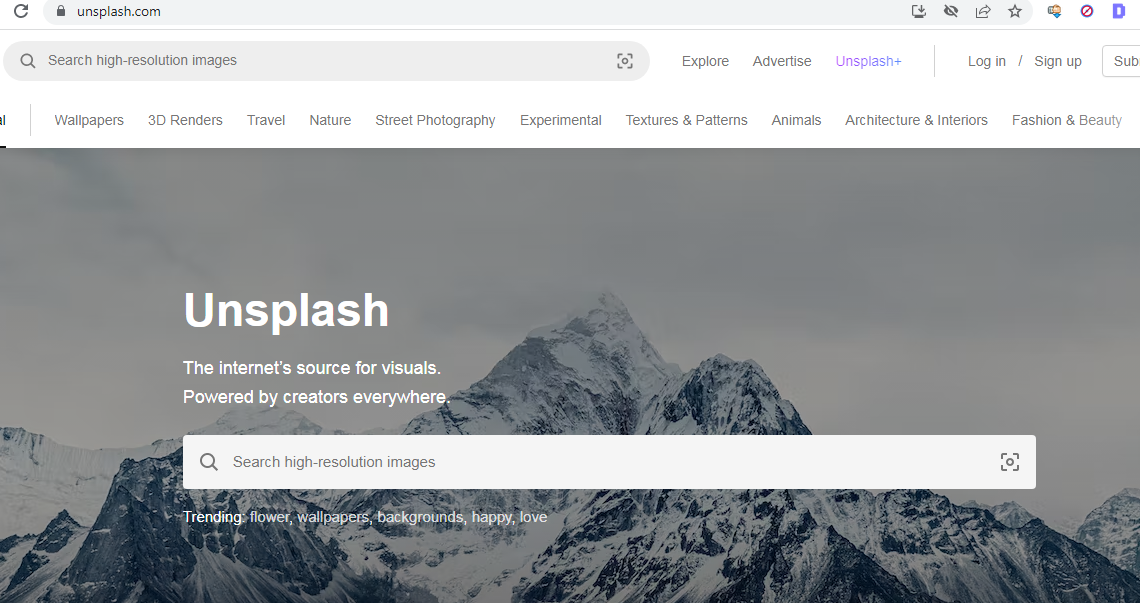This screenshot has height=603, width=1140.
Task: Select the Fashion & Beauty category tab
Action: click(1067, 120)
